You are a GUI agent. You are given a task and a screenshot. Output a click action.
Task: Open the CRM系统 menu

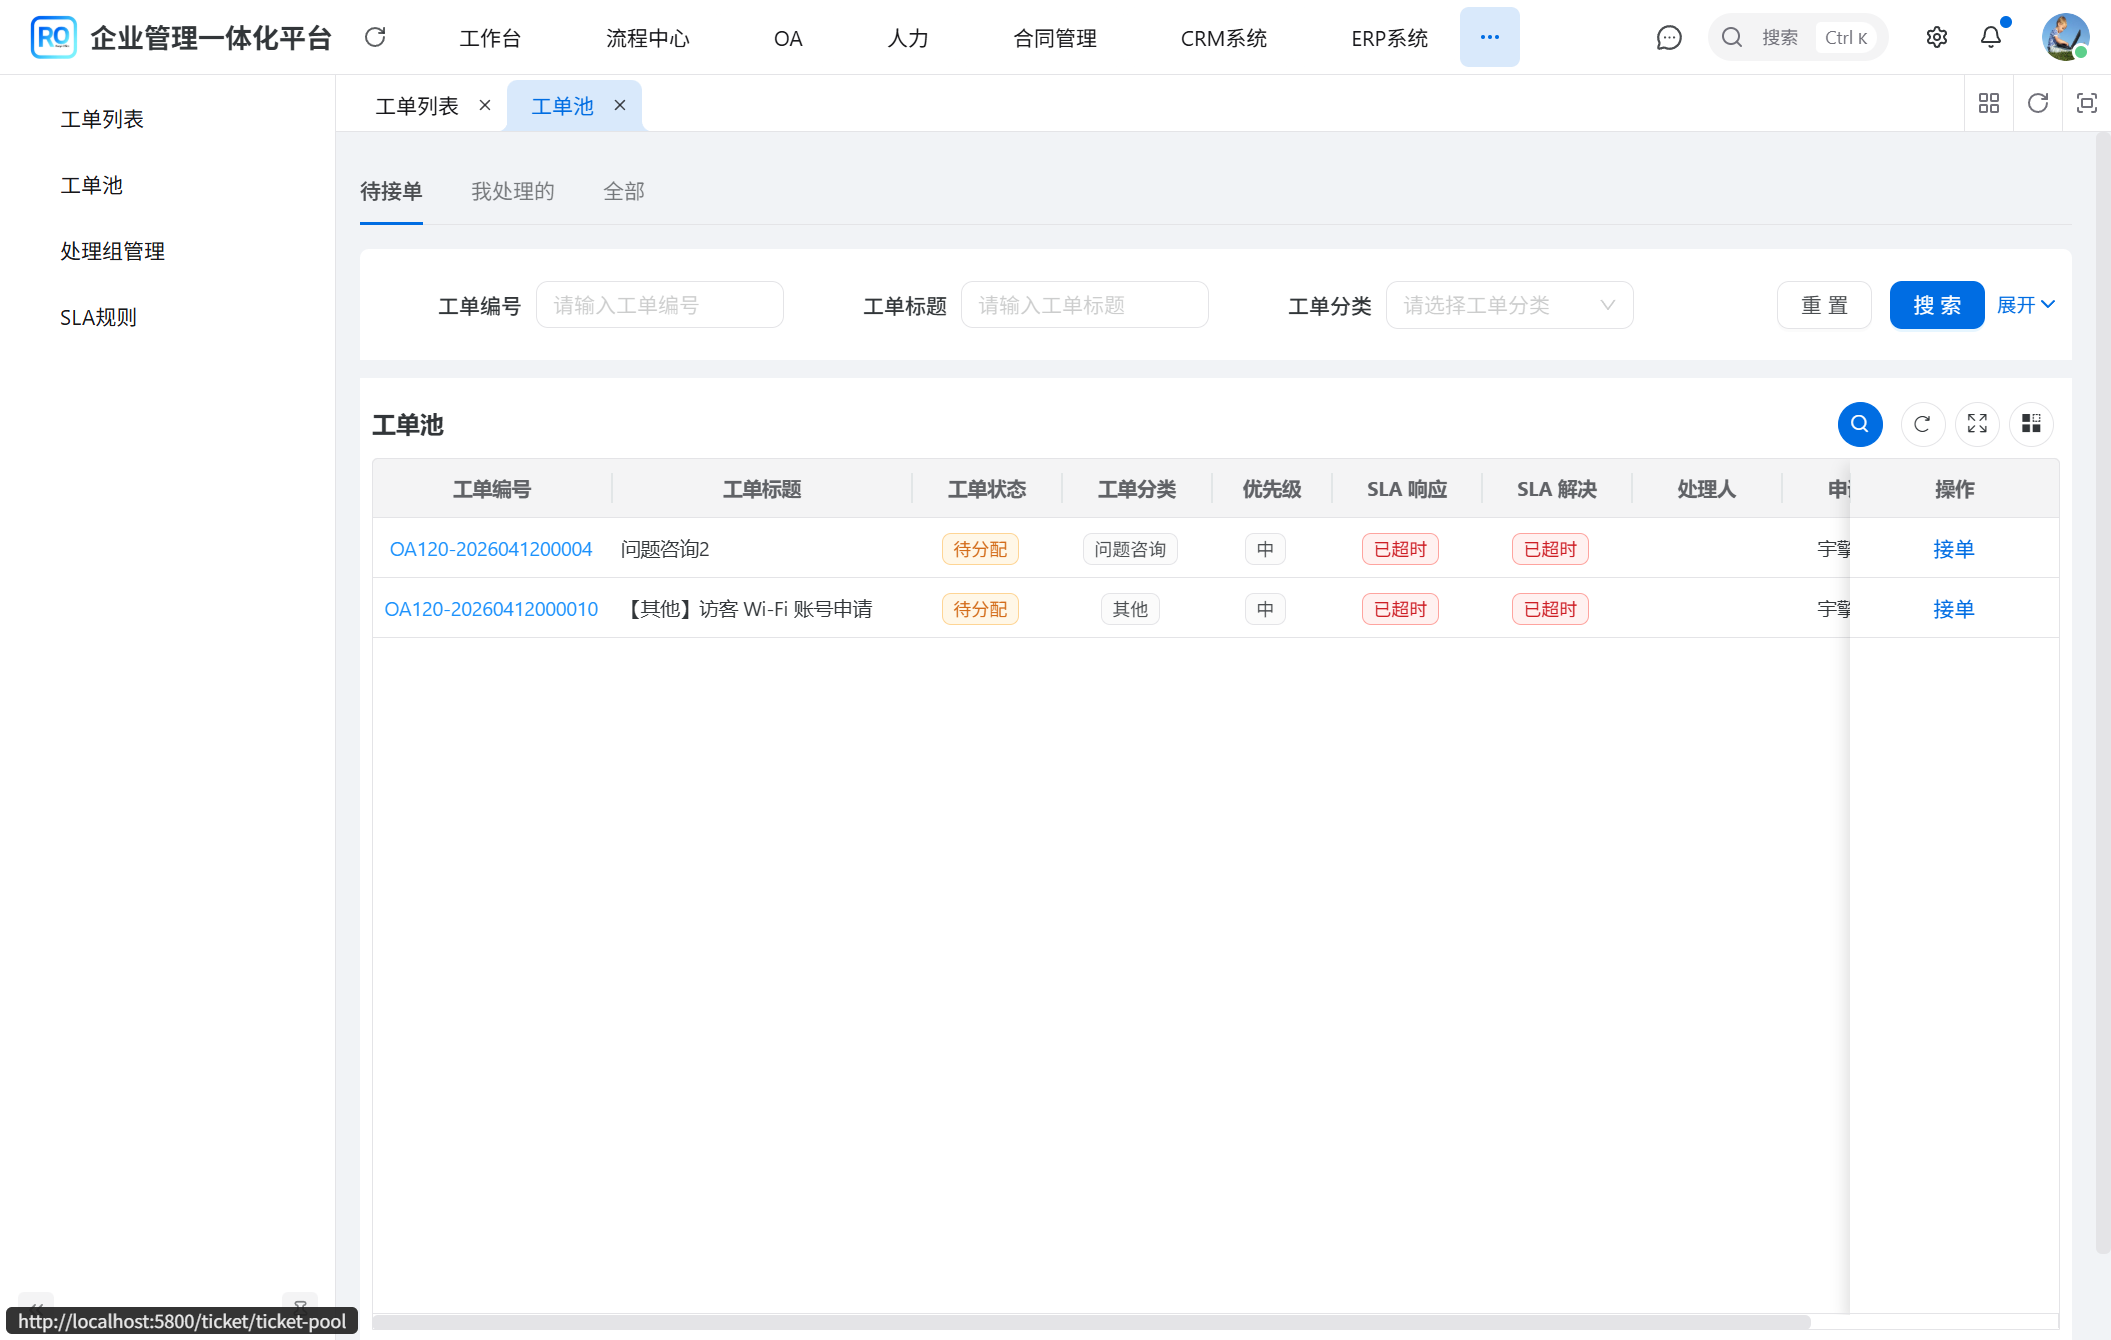tap(1223, 38)
